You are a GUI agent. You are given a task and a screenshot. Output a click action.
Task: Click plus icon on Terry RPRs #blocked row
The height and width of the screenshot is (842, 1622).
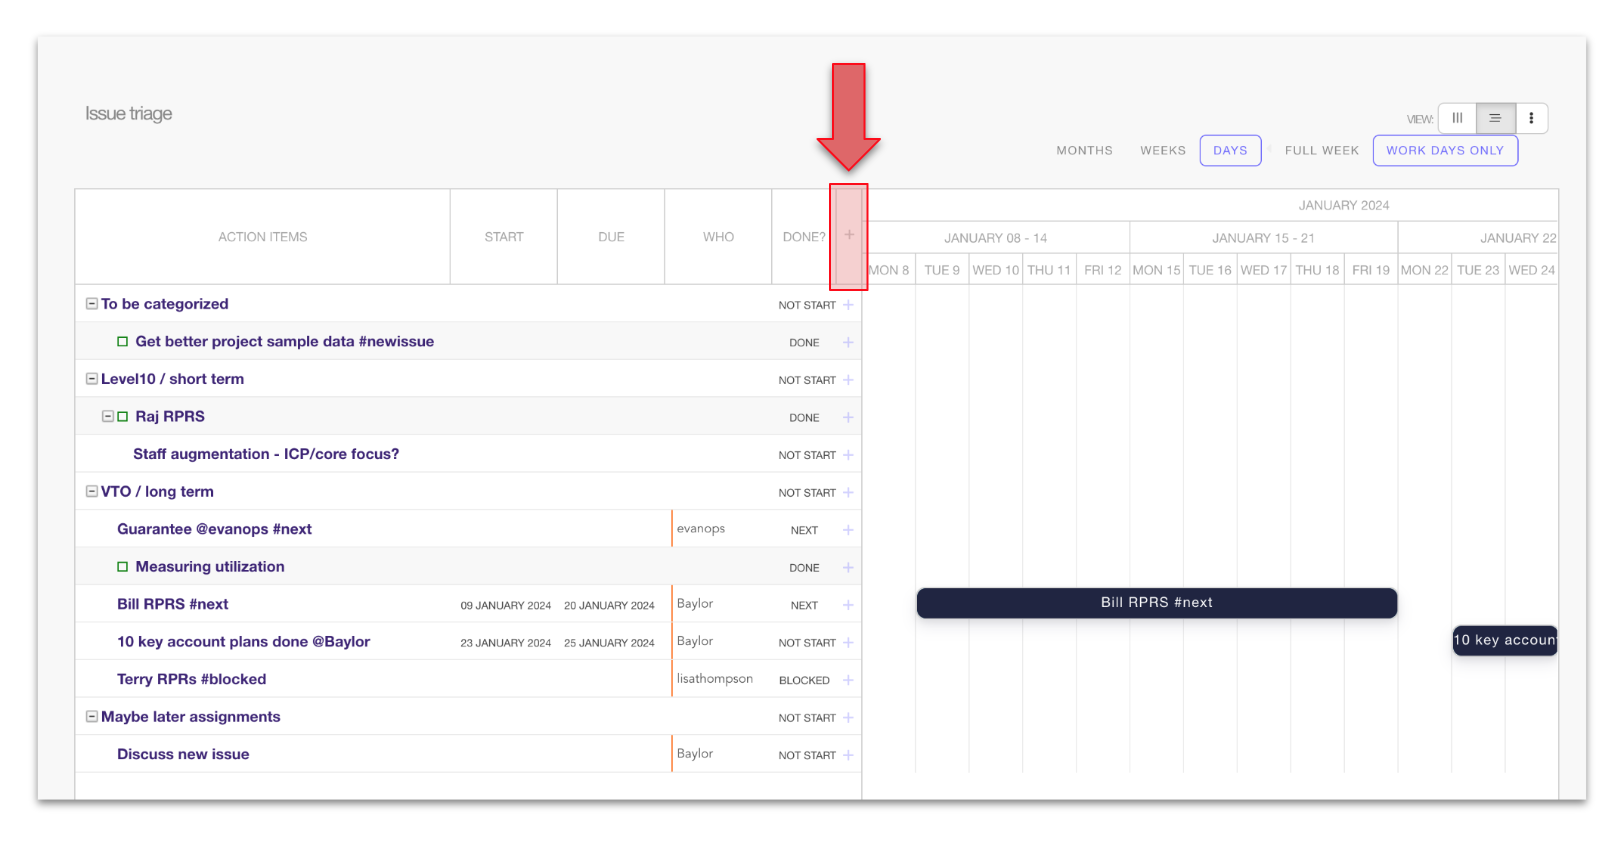point(848,680)
